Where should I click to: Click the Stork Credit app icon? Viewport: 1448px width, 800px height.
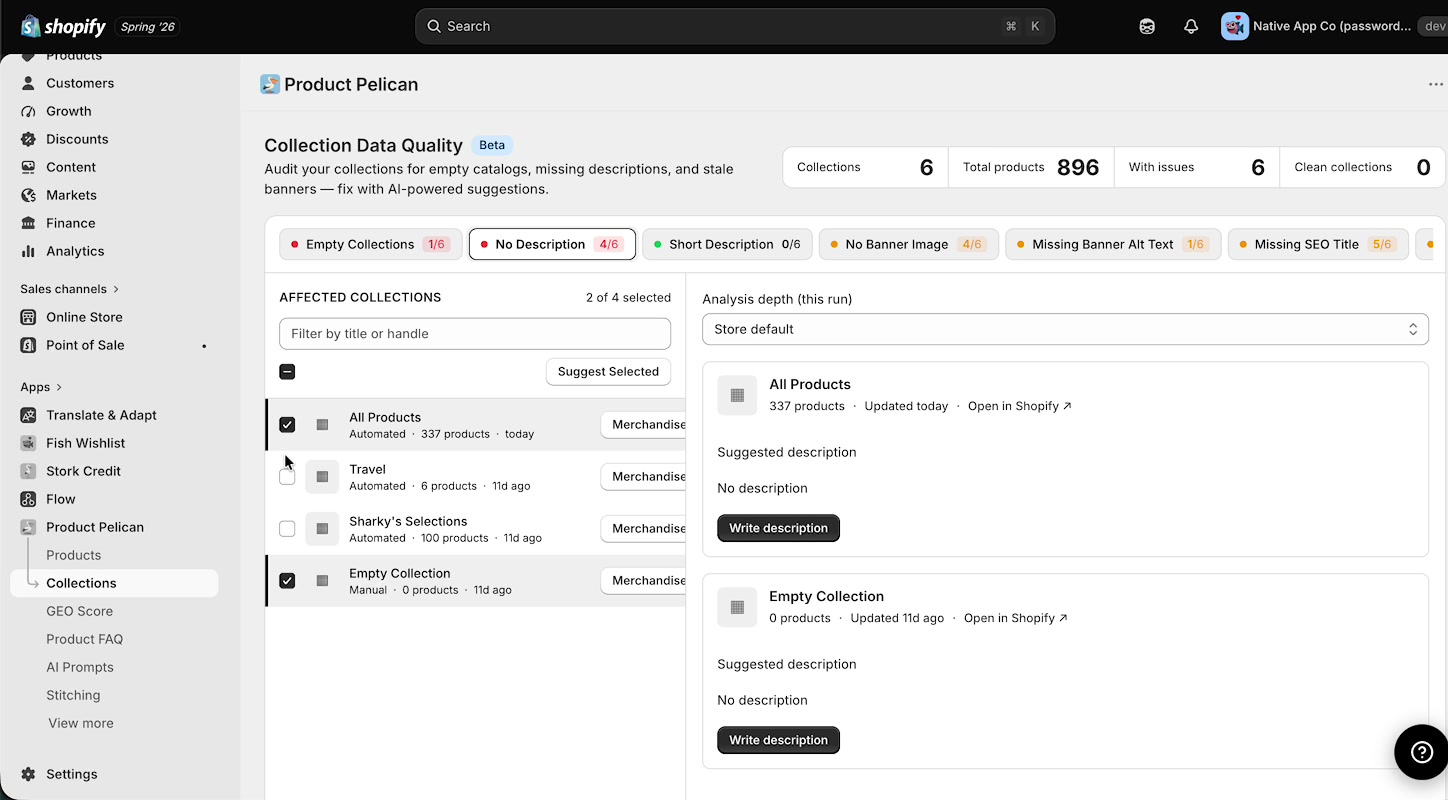(x=28, y=471)
